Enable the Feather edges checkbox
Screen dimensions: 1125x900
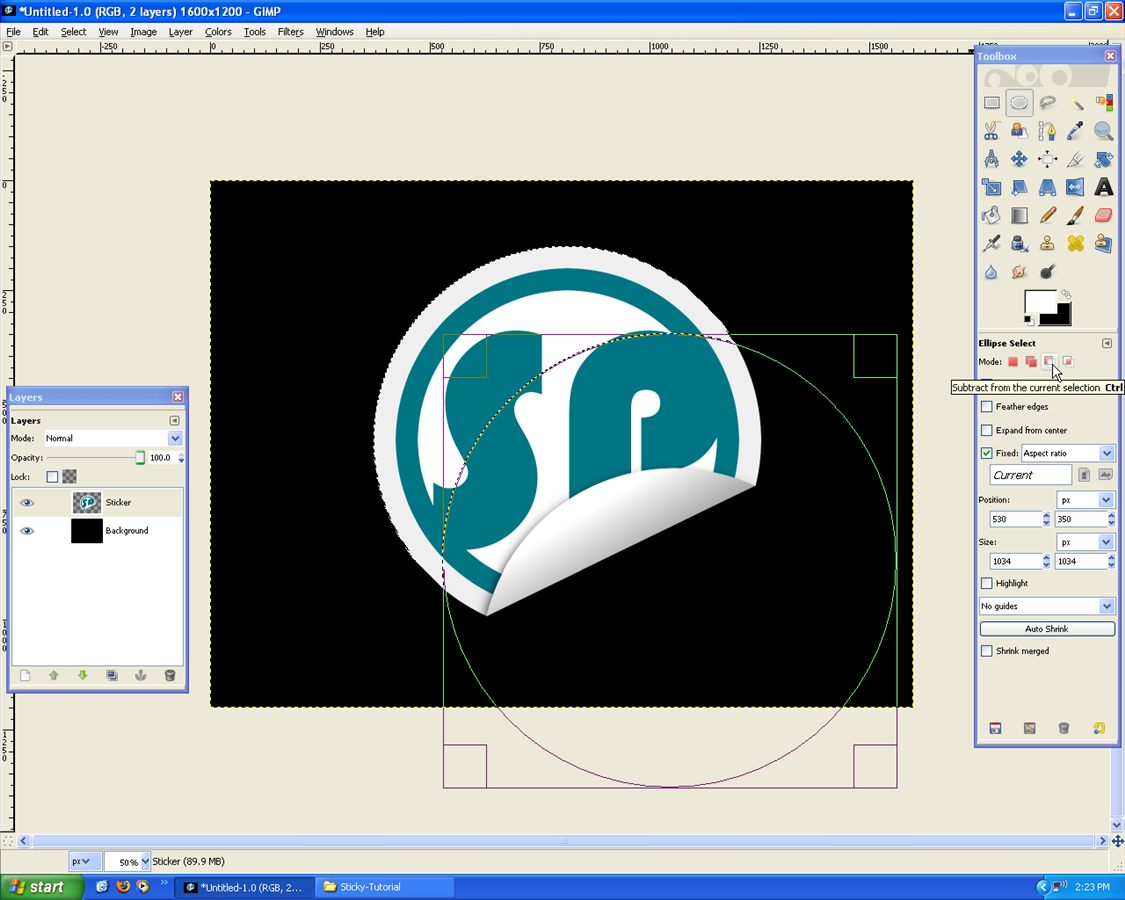(x=987, y=407)
